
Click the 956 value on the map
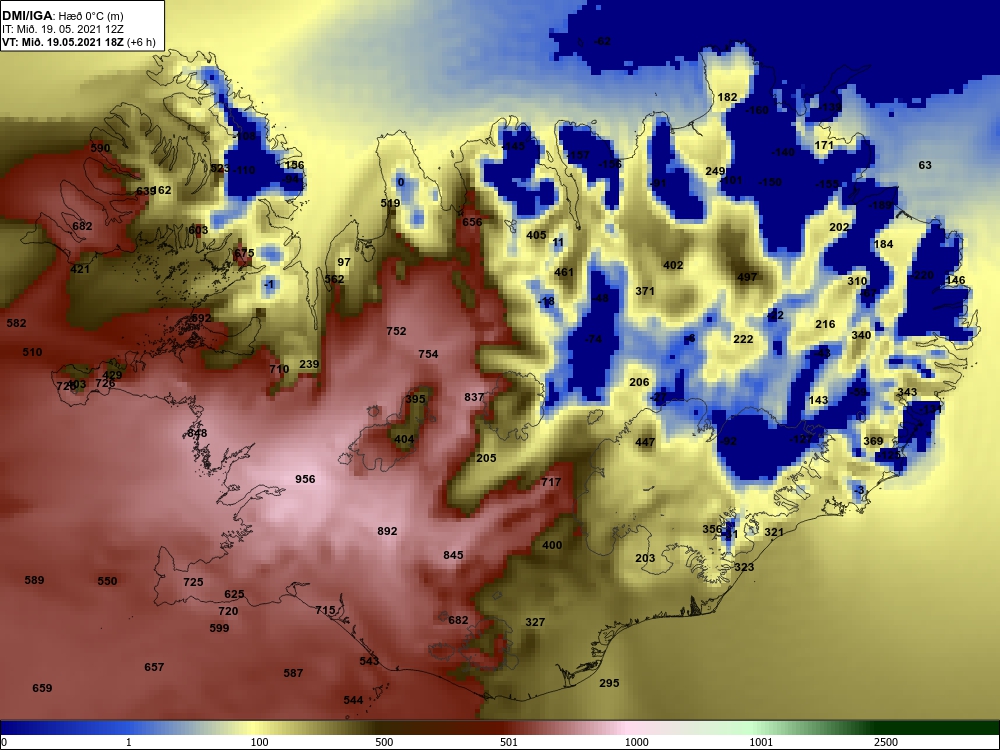pos(305,479)
